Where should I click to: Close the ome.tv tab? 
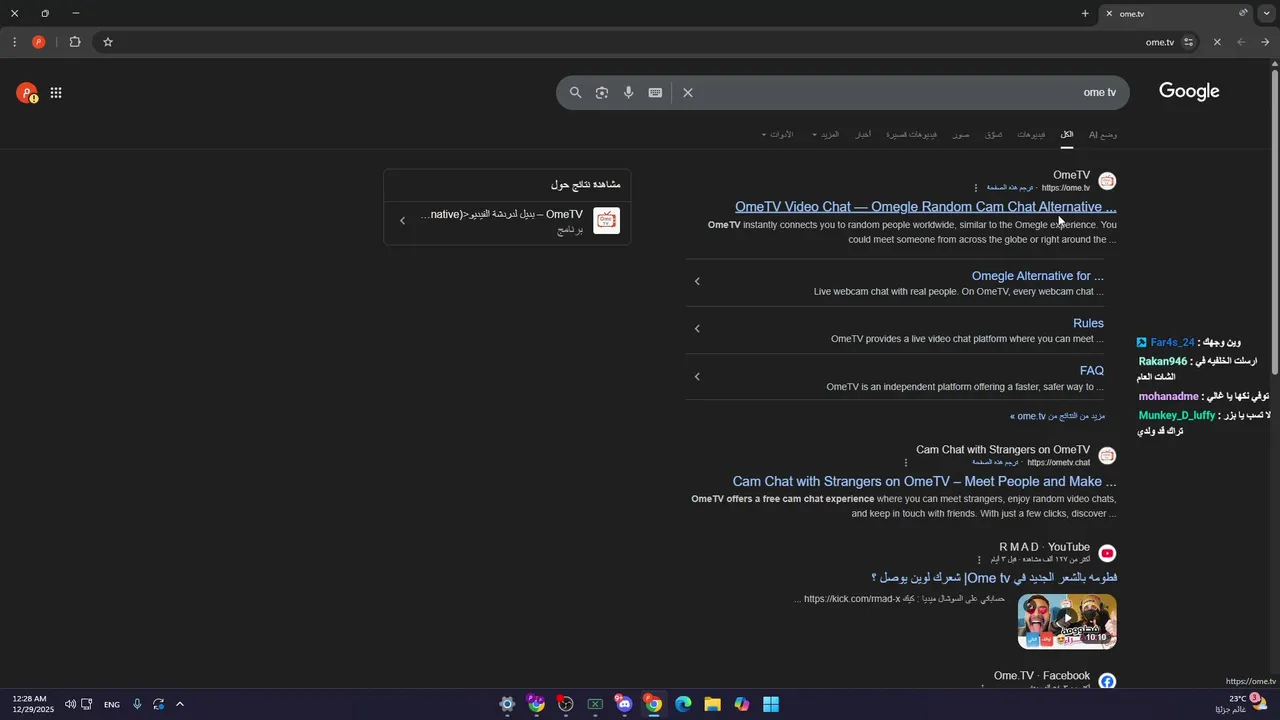[1108, 14]
